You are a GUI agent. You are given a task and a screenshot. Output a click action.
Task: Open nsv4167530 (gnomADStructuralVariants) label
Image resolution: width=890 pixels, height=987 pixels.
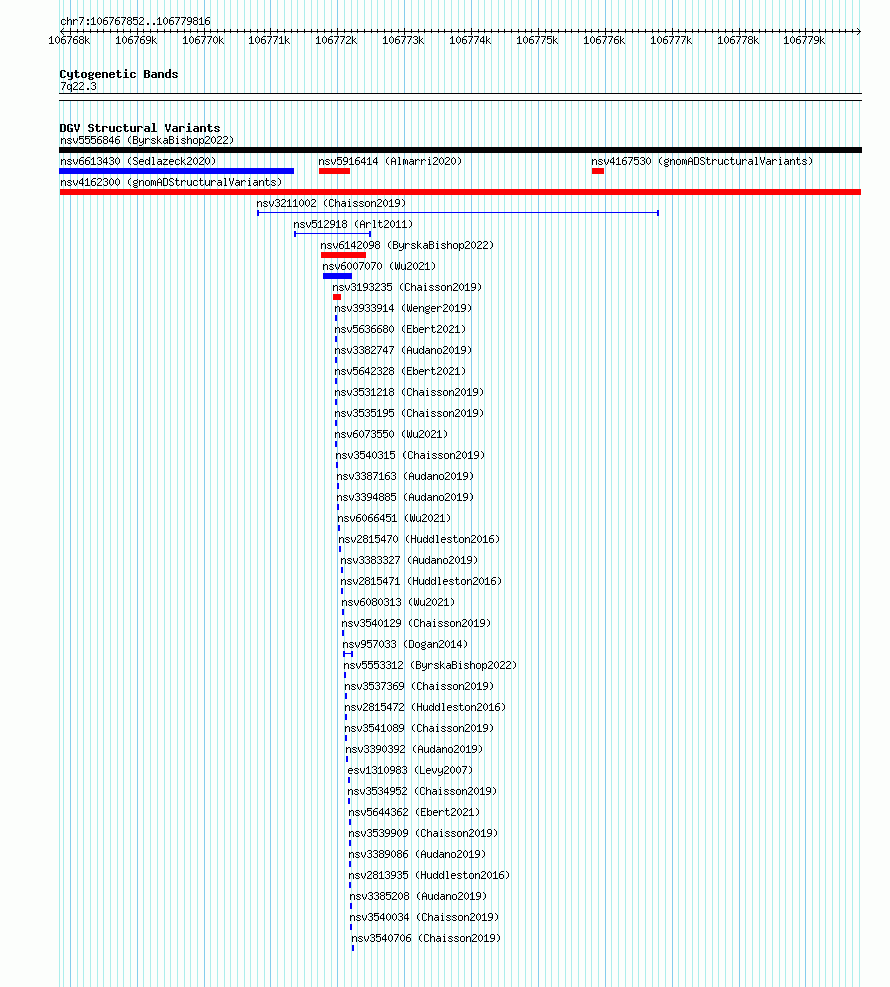(702, 161)
